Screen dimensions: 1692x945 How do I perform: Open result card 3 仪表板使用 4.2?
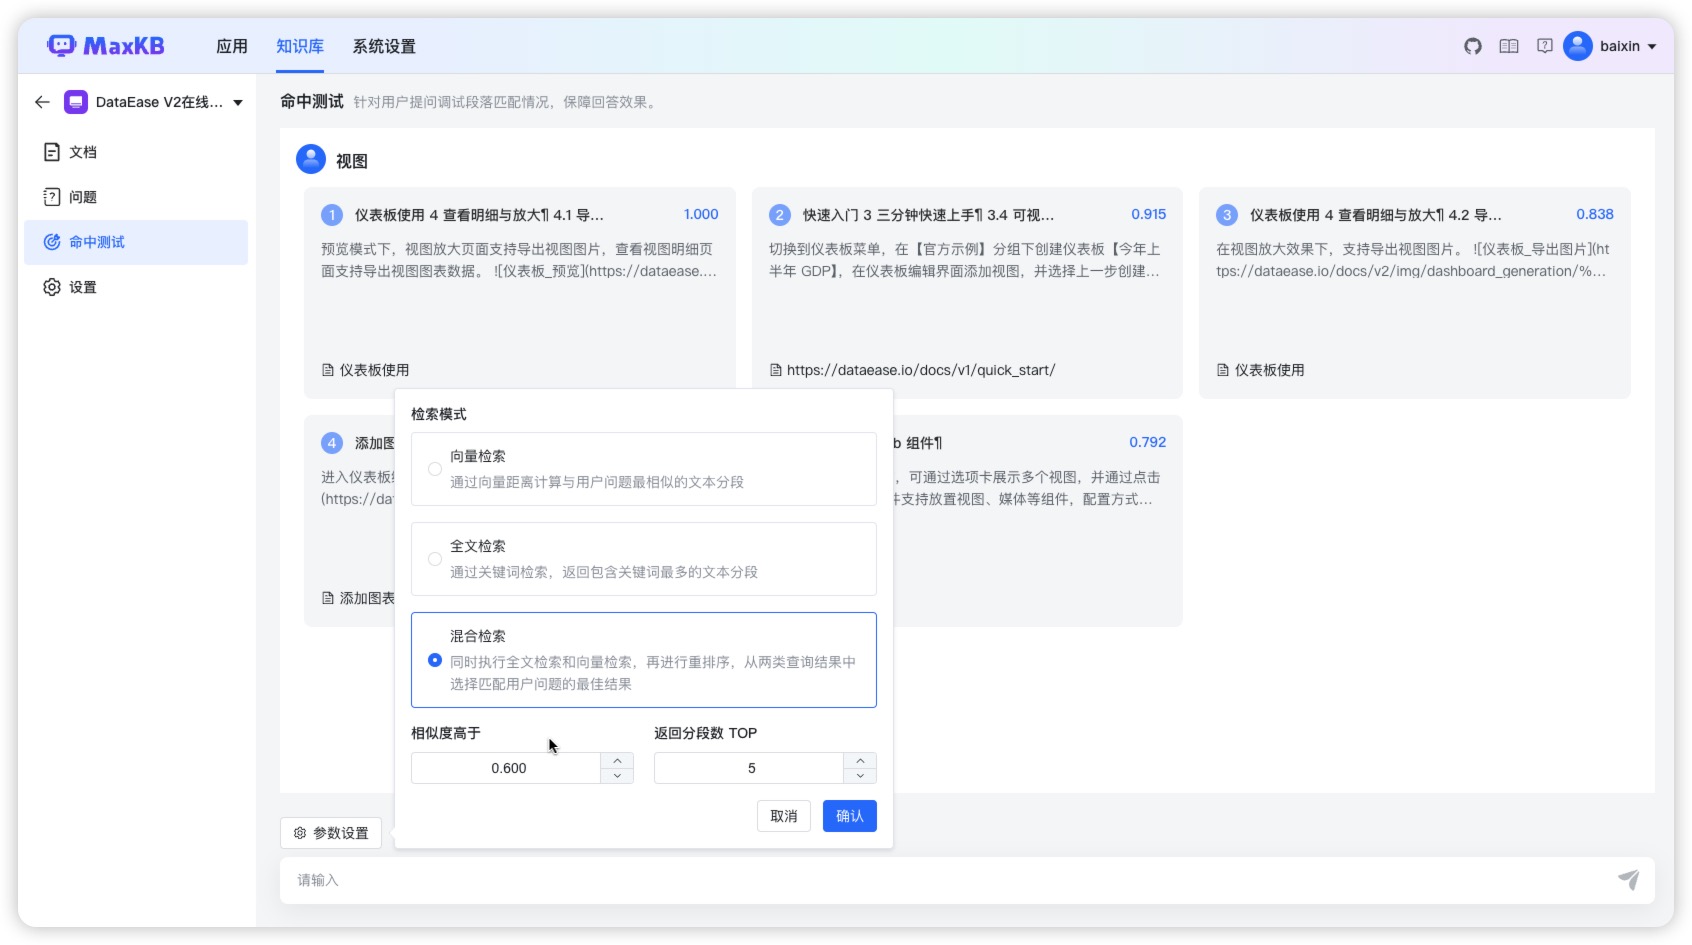(x=1415, y=293)
